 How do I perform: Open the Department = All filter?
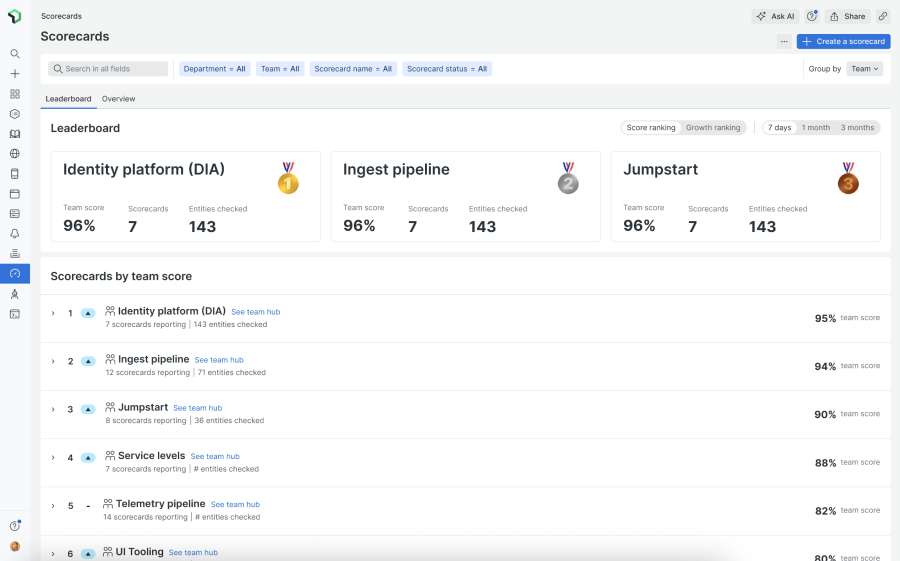click(215, 69)
